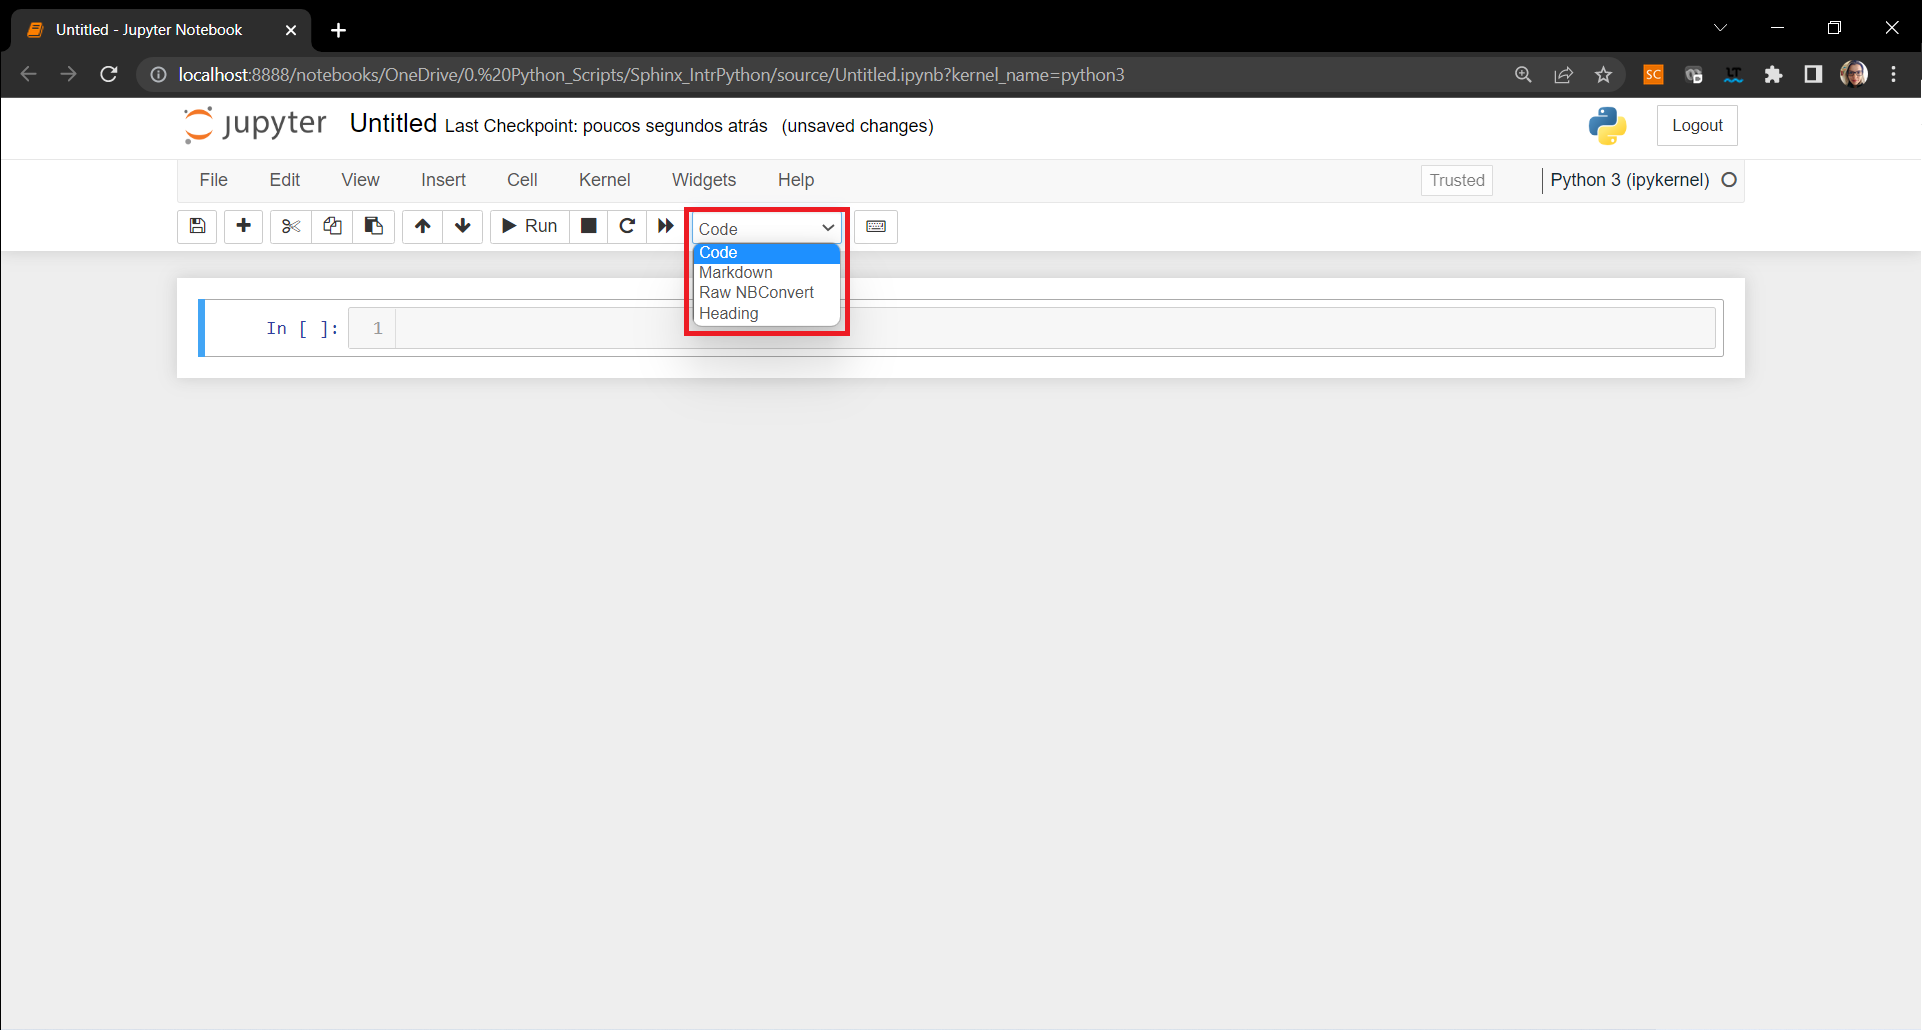Click the Python 3 (ipykernel) kernel name
1922x1030 pixels.
tap(1630, 180)
